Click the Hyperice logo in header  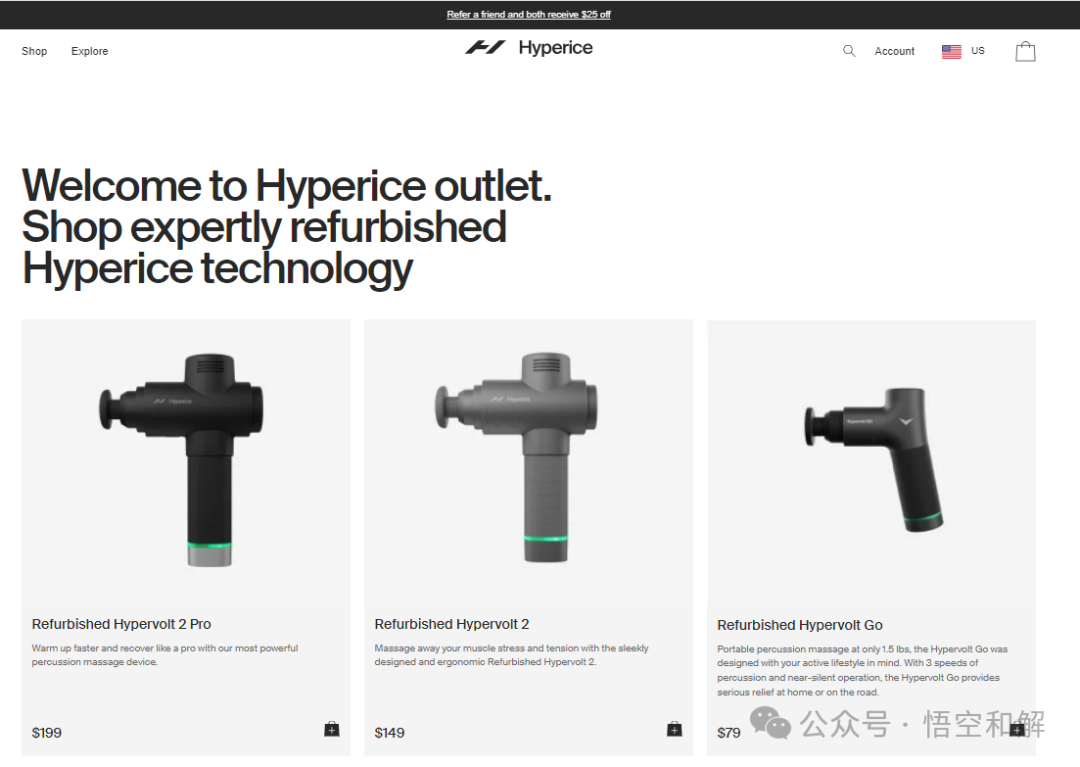(528, 48)
